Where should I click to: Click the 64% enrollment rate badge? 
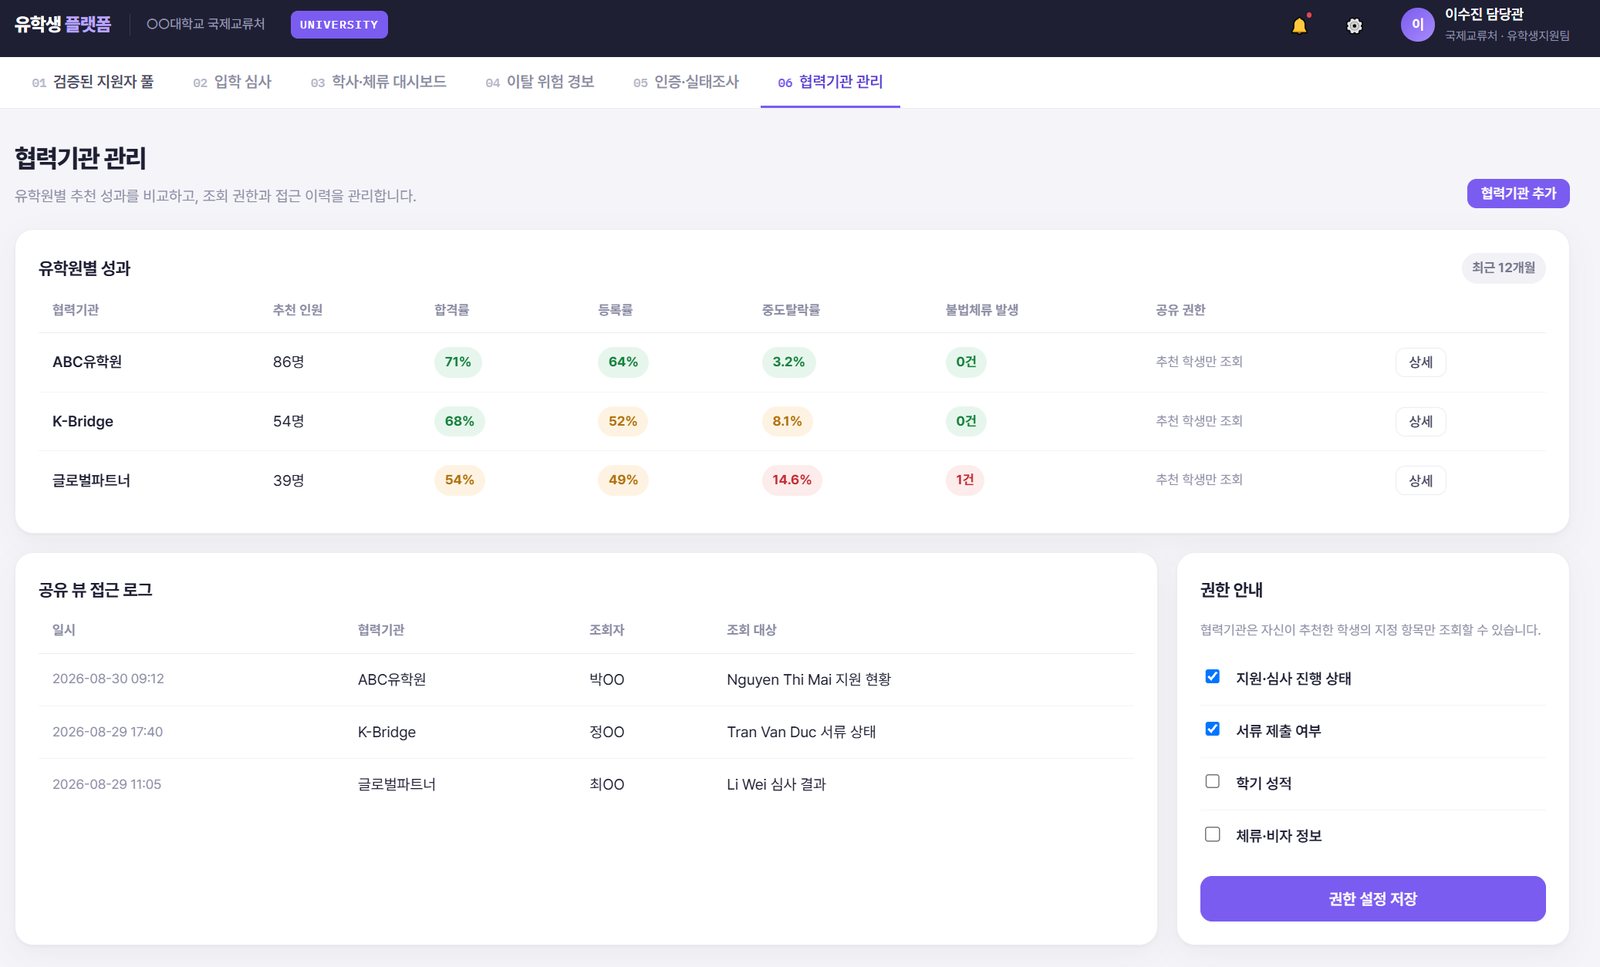pos(623,362)
